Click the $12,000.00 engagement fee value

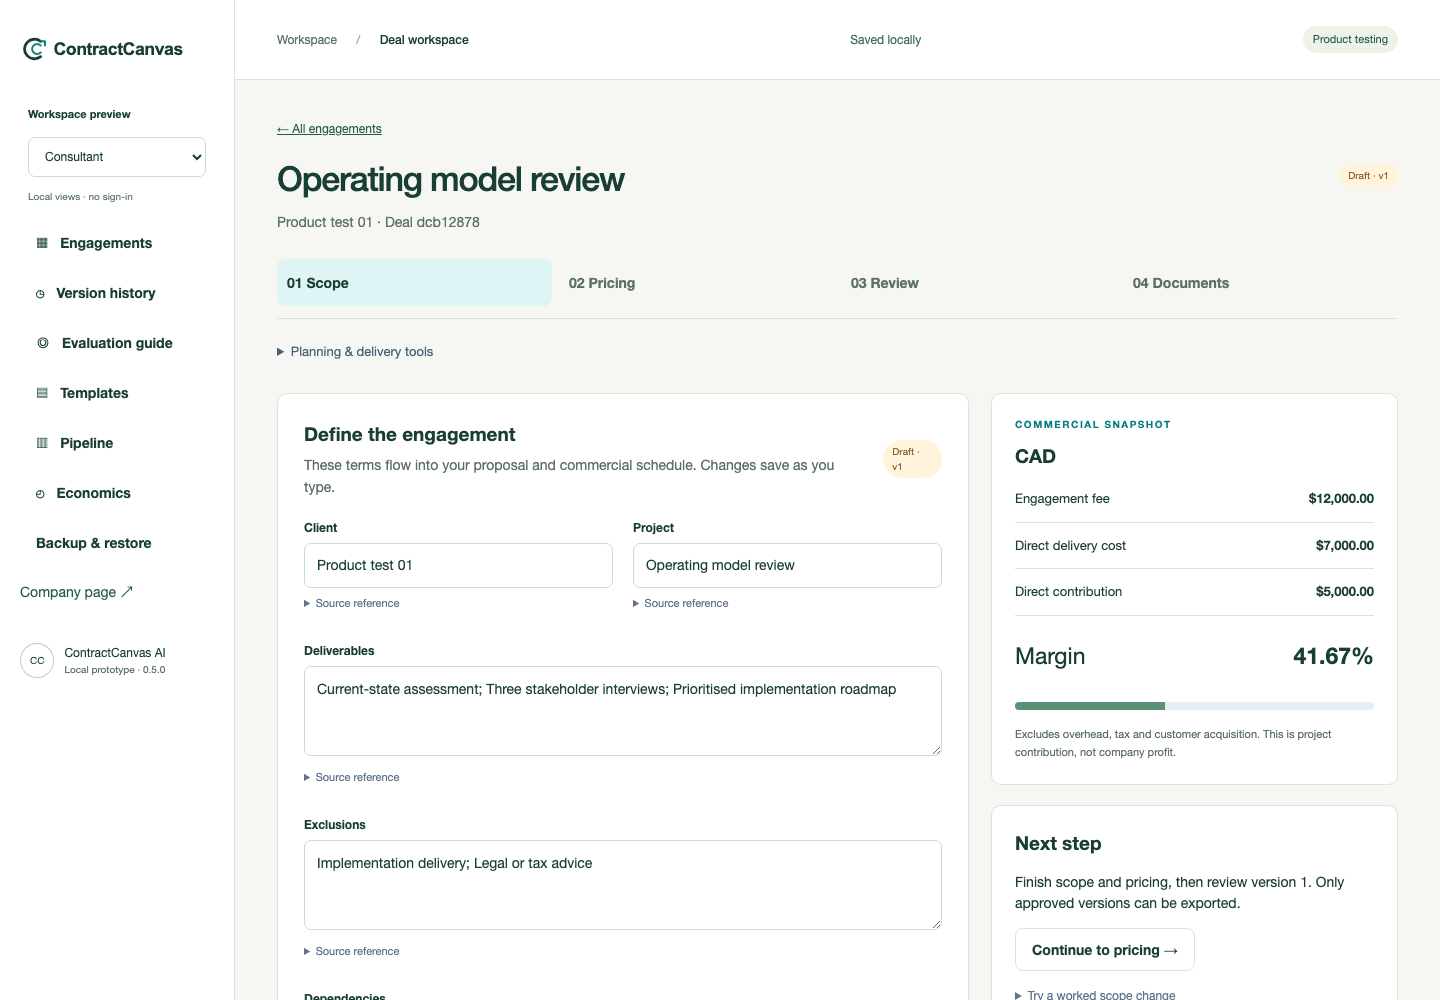[x=1341, y=499]
